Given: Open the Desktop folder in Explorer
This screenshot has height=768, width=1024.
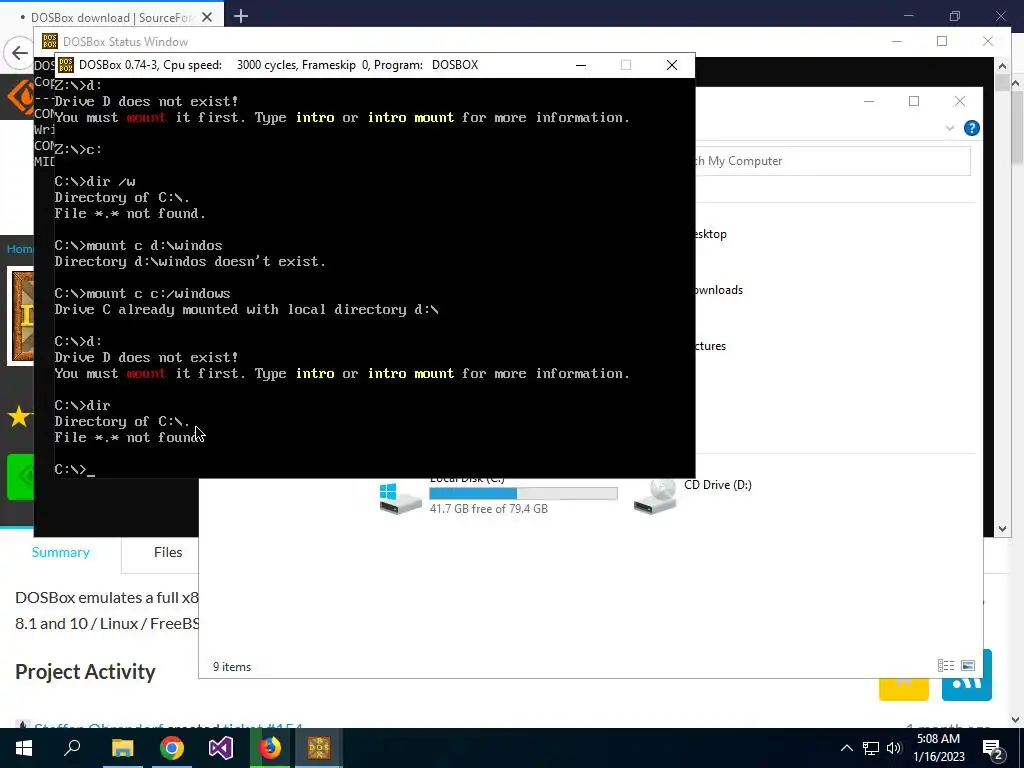Looking at the screenshot, I should (x=711, y=234).
